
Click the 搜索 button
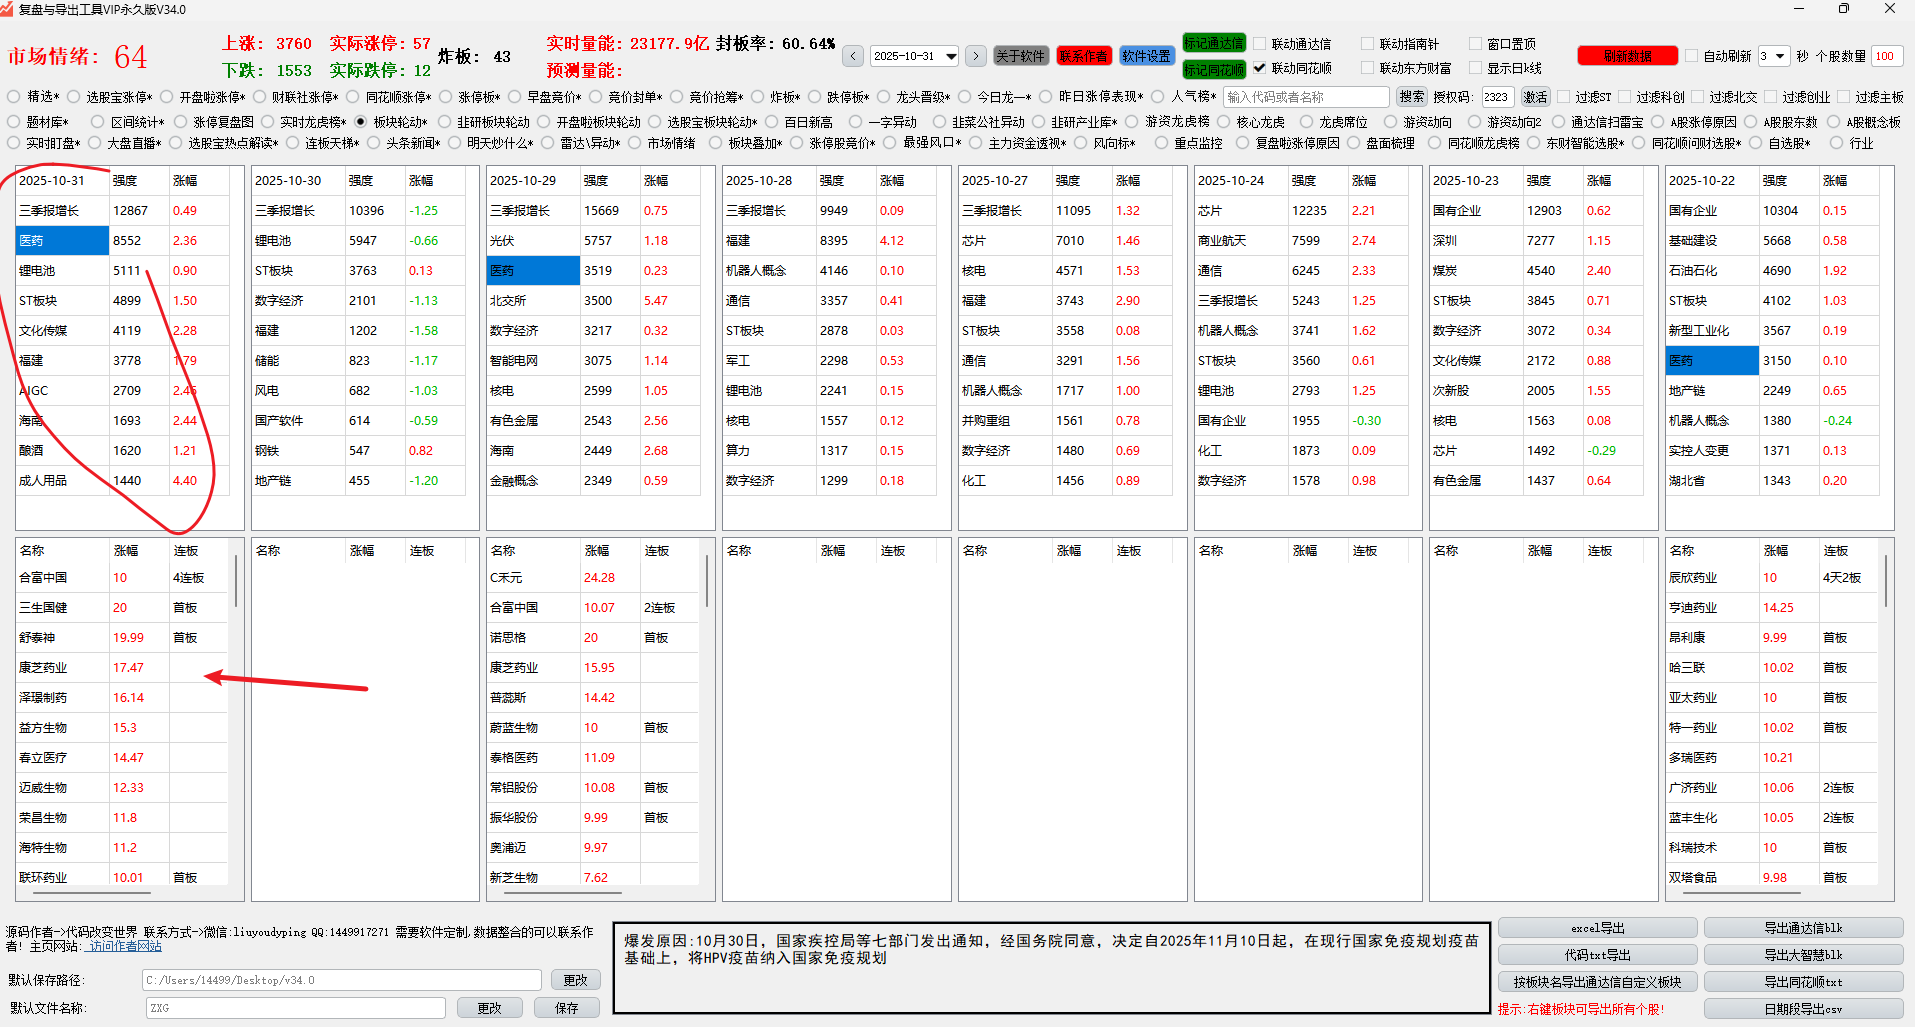click(x=1412, y=97)
